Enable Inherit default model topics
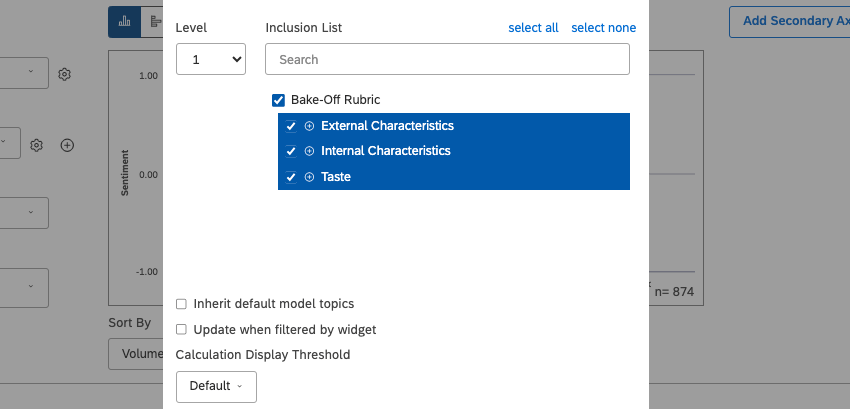Screen dimensions: 850x409 (181, 304)
